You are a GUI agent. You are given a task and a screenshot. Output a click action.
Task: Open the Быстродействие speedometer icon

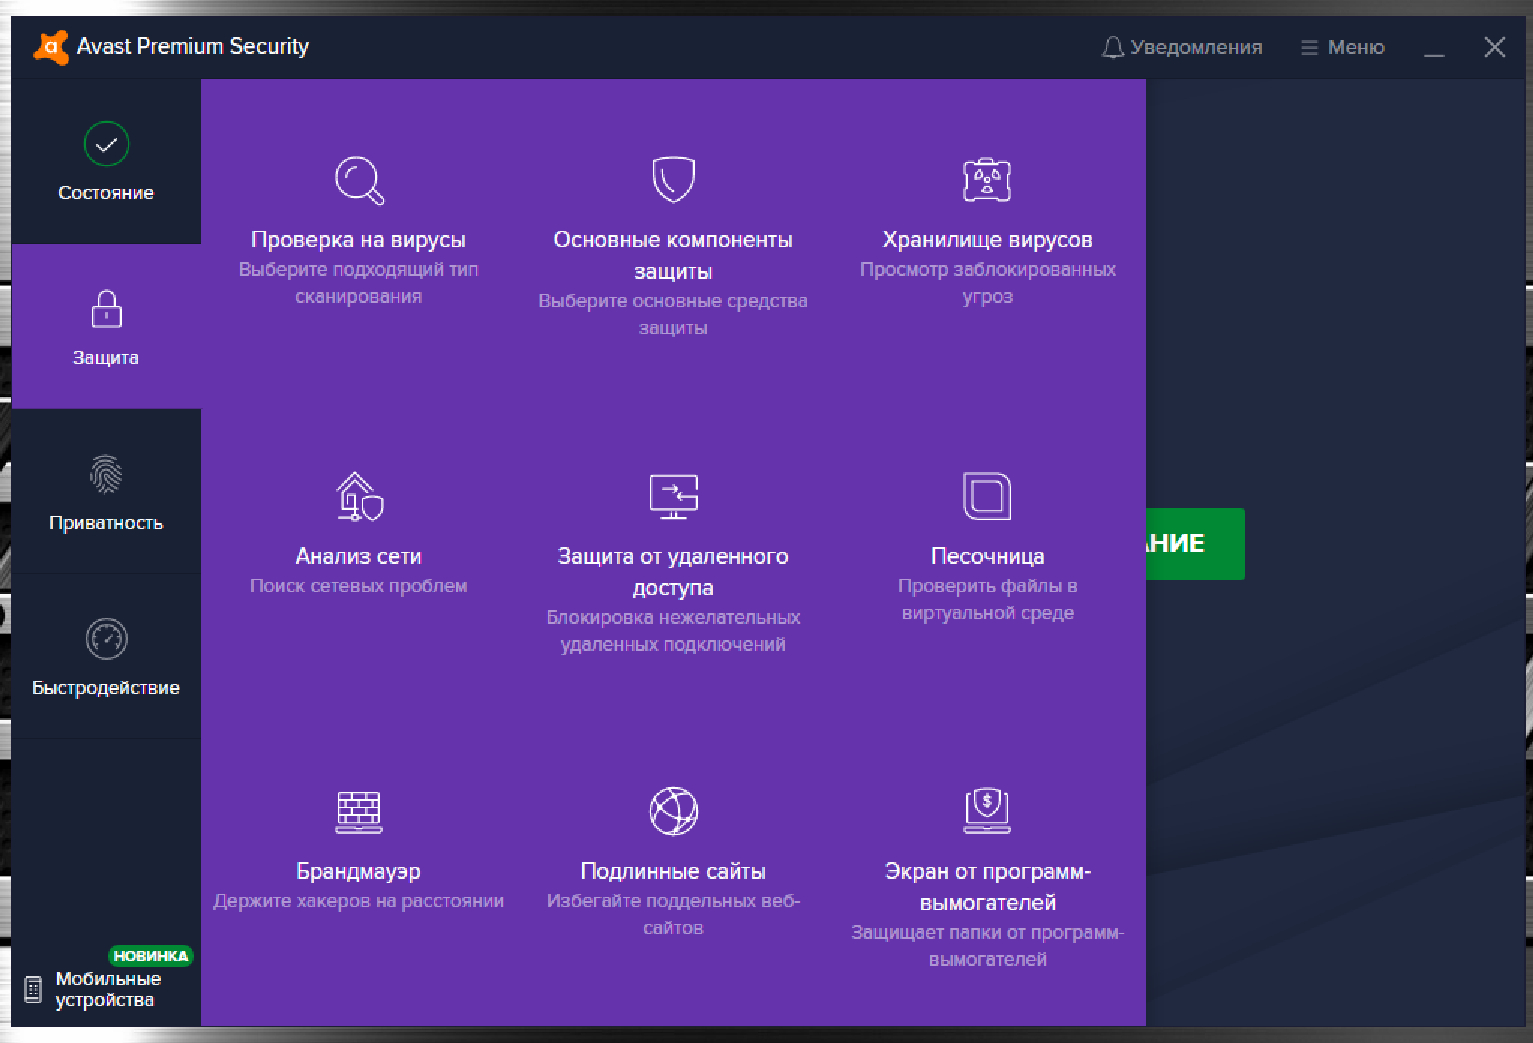tap(106, 639)
